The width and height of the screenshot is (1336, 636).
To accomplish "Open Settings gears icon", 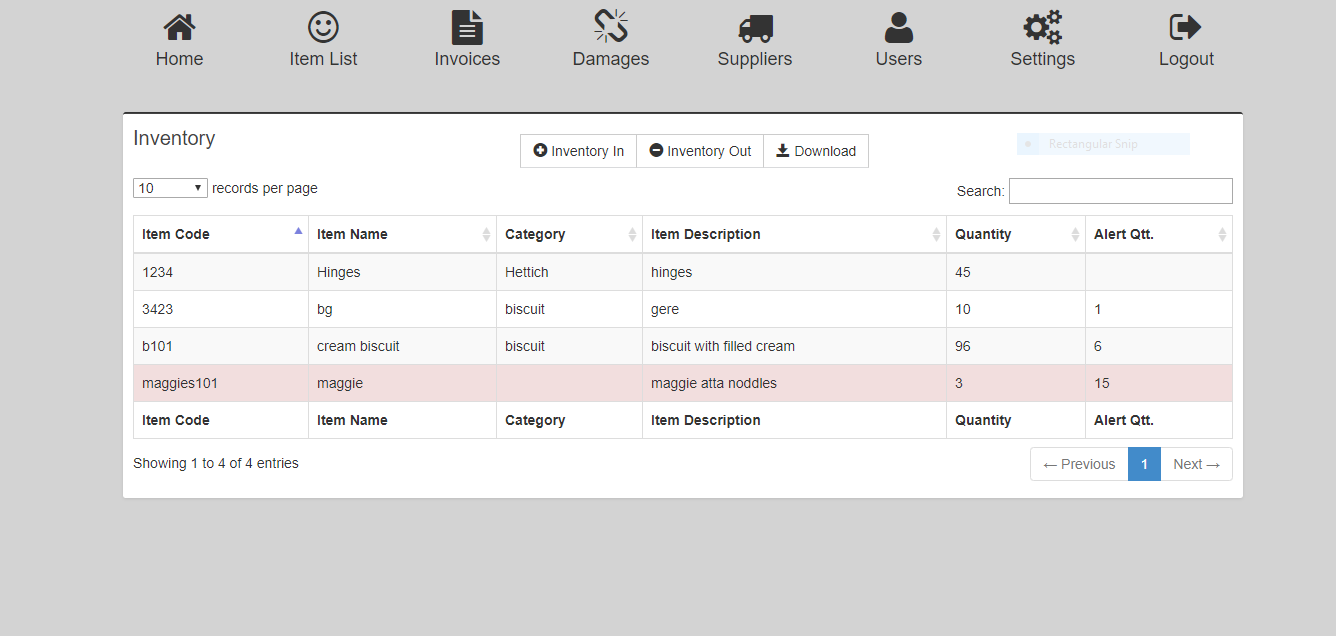I will pyautogui.click(x=1042, y=28).
